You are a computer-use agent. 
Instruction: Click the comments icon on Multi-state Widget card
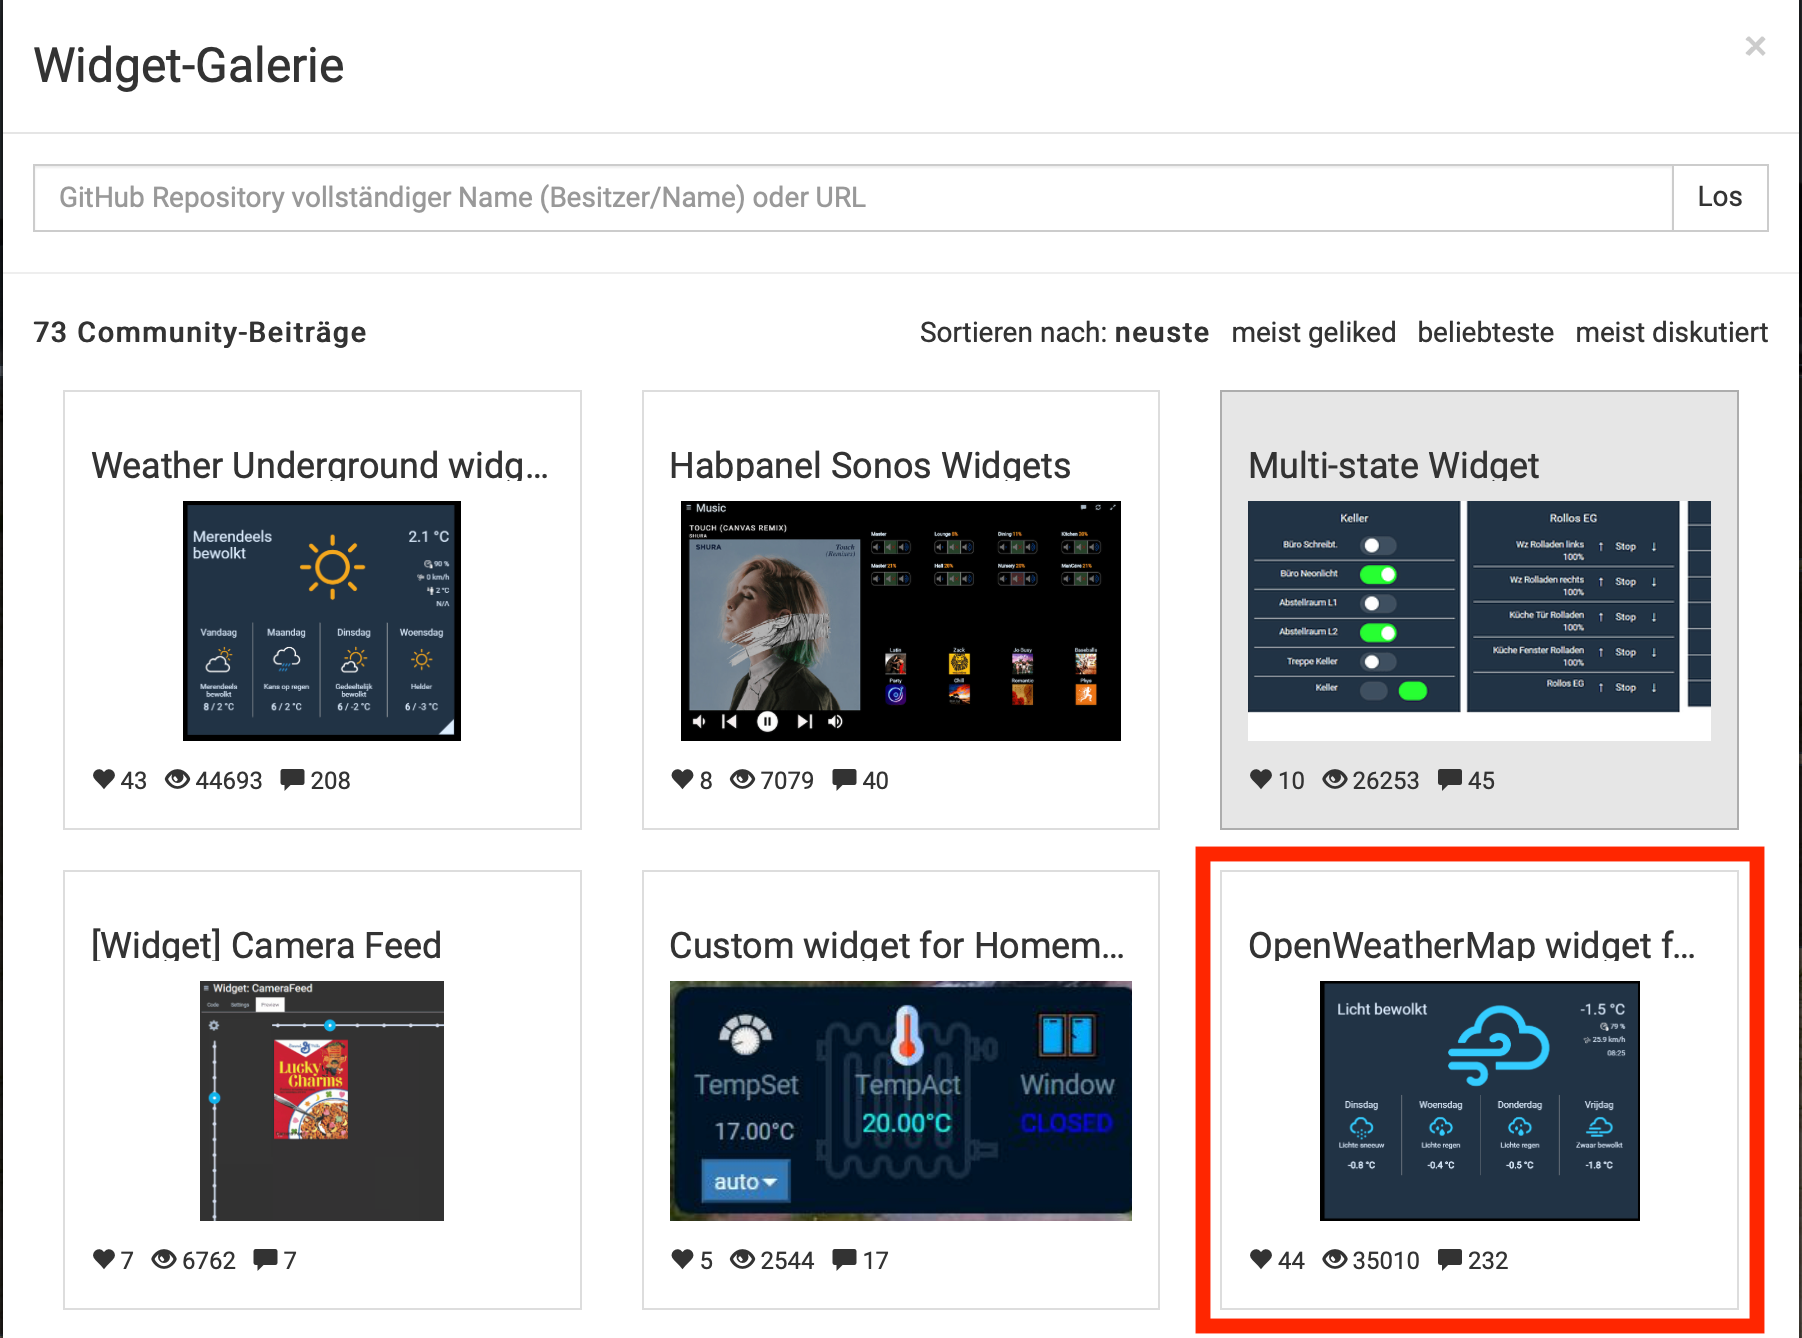(1450, 779)
